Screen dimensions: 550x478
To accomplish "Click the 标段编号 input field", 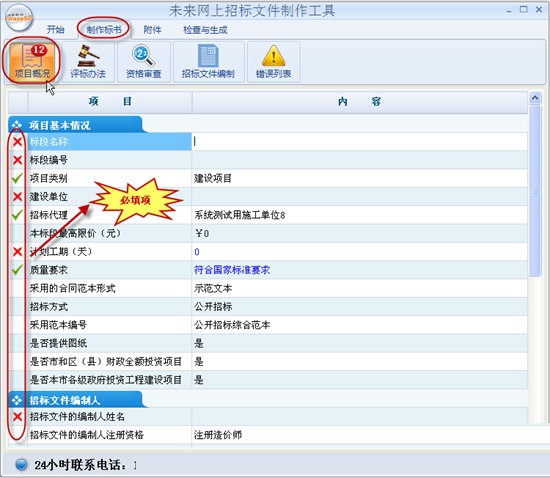I will point(360,160).
